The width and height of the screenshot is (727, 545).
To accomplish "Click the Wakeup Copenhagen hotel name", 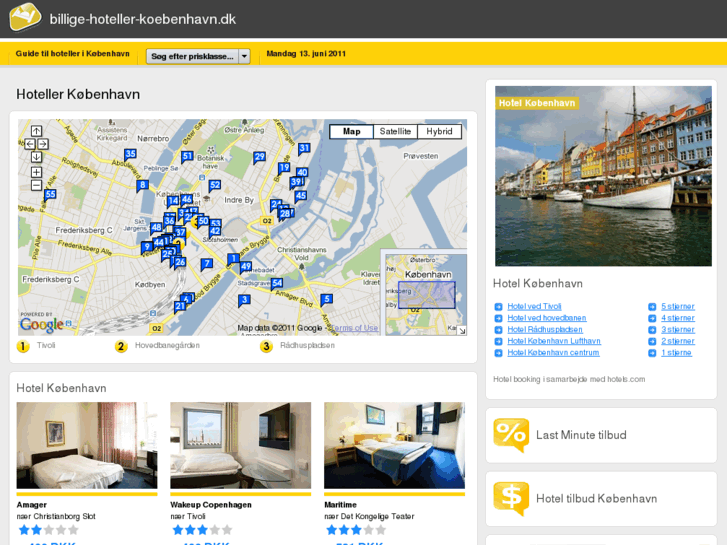I will point(211,505).
